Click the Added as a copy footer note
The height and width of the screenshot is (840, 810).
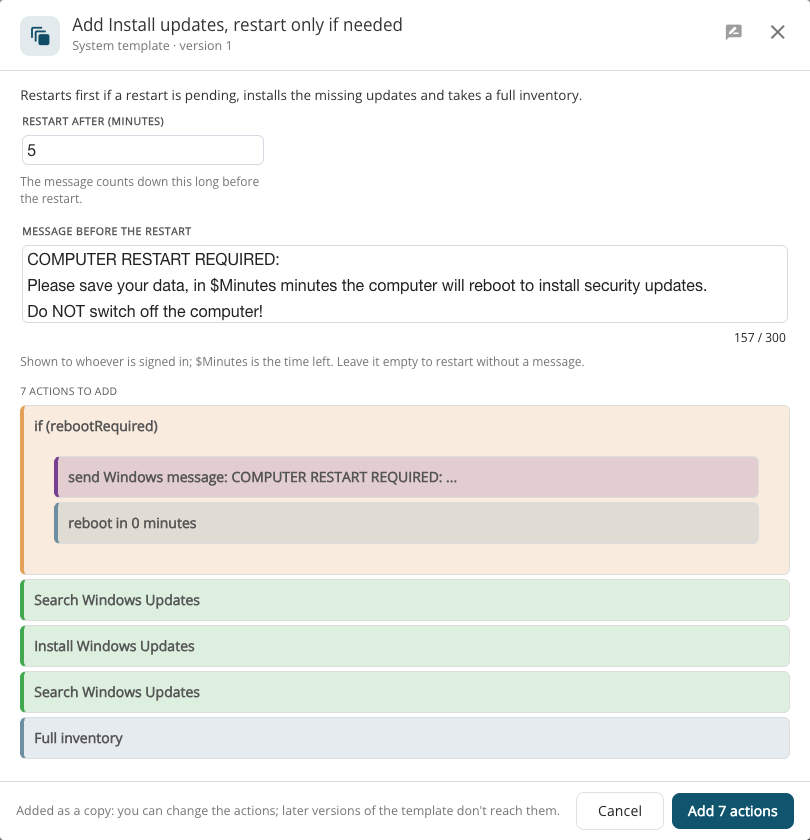pyautogui.click(x=288, y=811)
